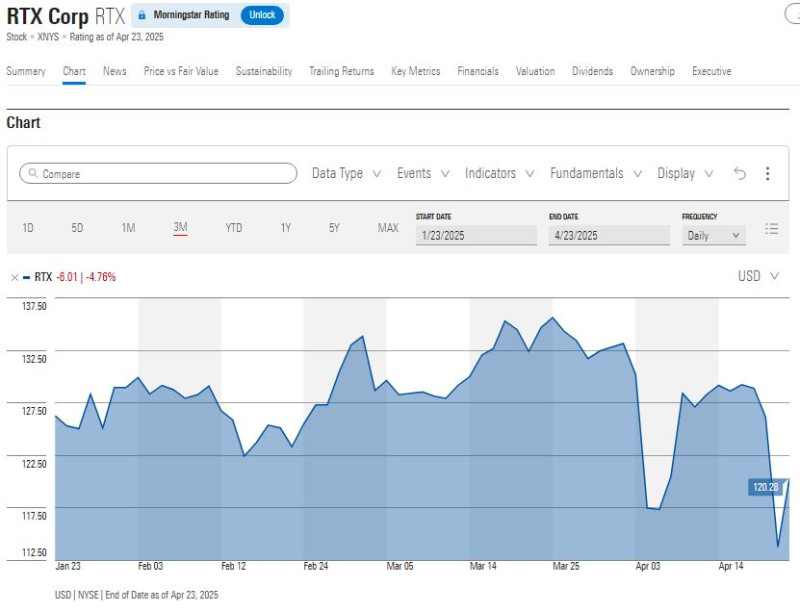Select the 1Y time range
The height and width of the screenshot is (612, 800).
pos(286,228)
